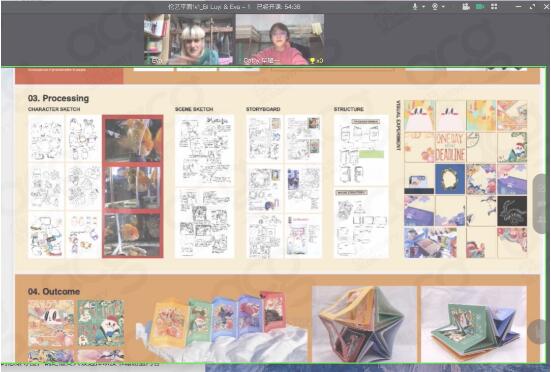Click the 'ONE DAY DEADLINE' visual experiment tile
This screenshot has height=372, width=551.
(450, 148)
